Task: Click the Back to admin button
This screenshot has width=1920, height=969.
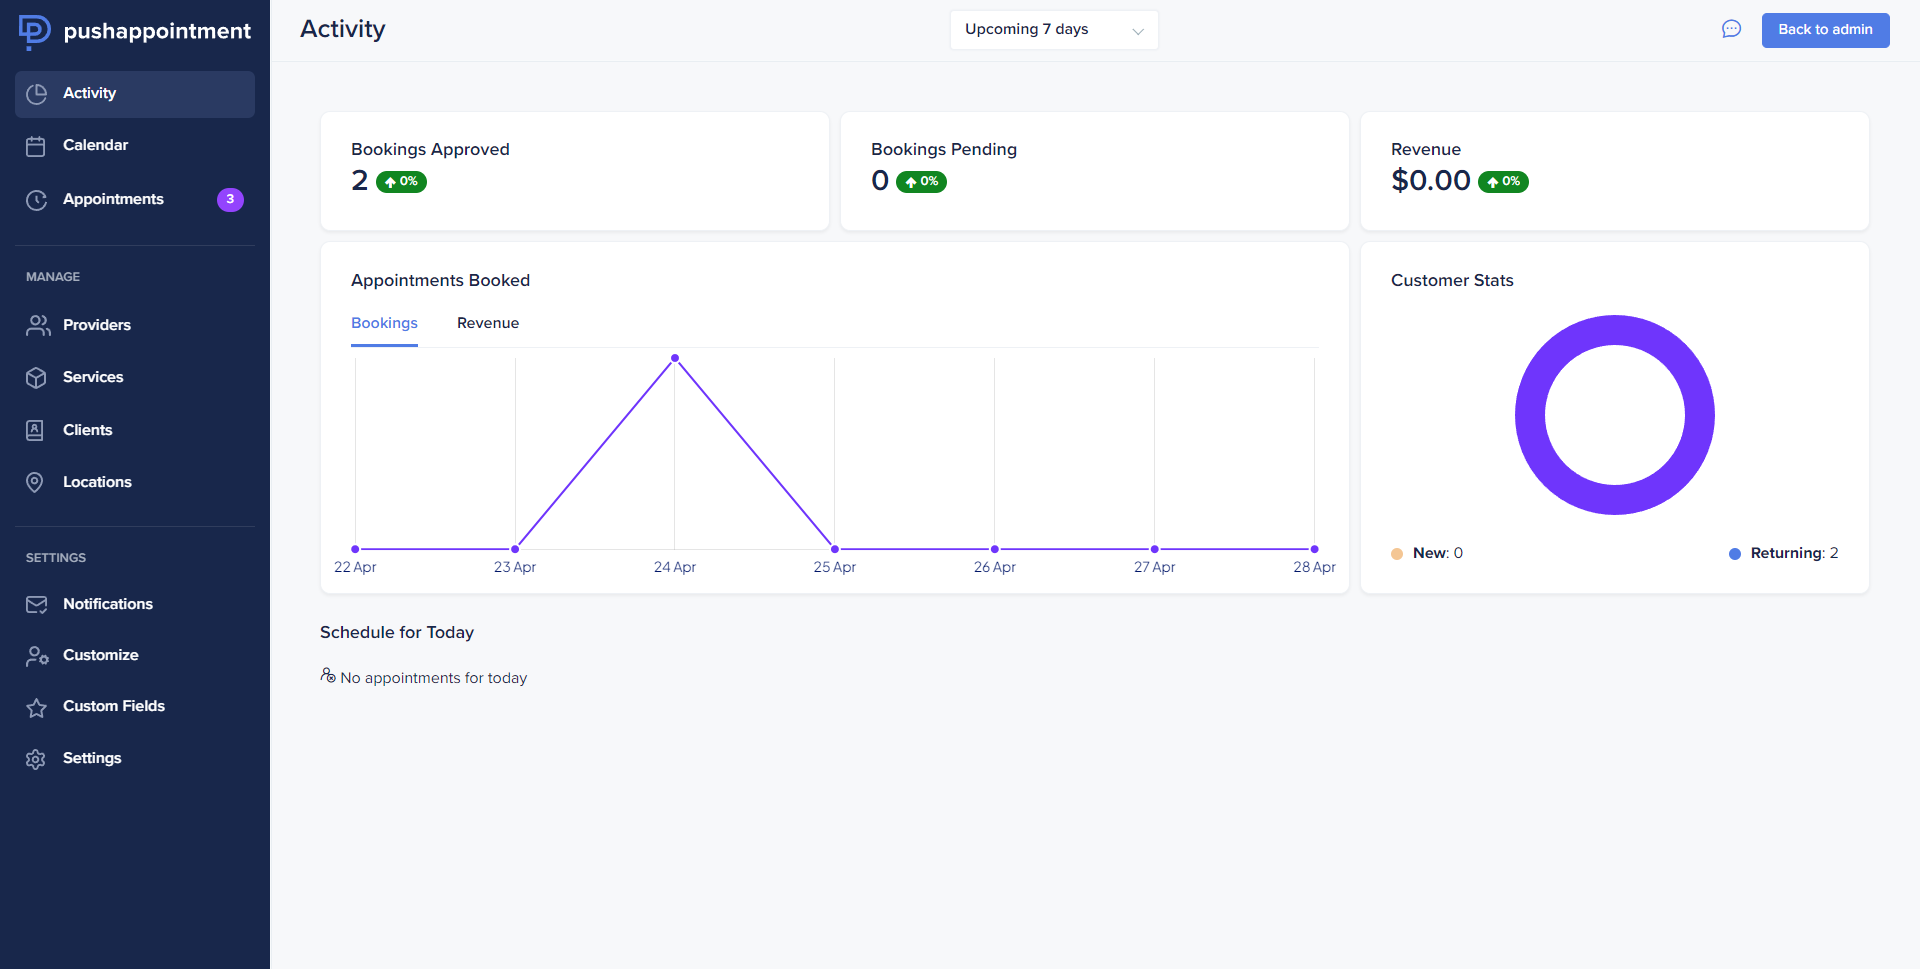Action: pyautogui.click(x=1825, y=30)
